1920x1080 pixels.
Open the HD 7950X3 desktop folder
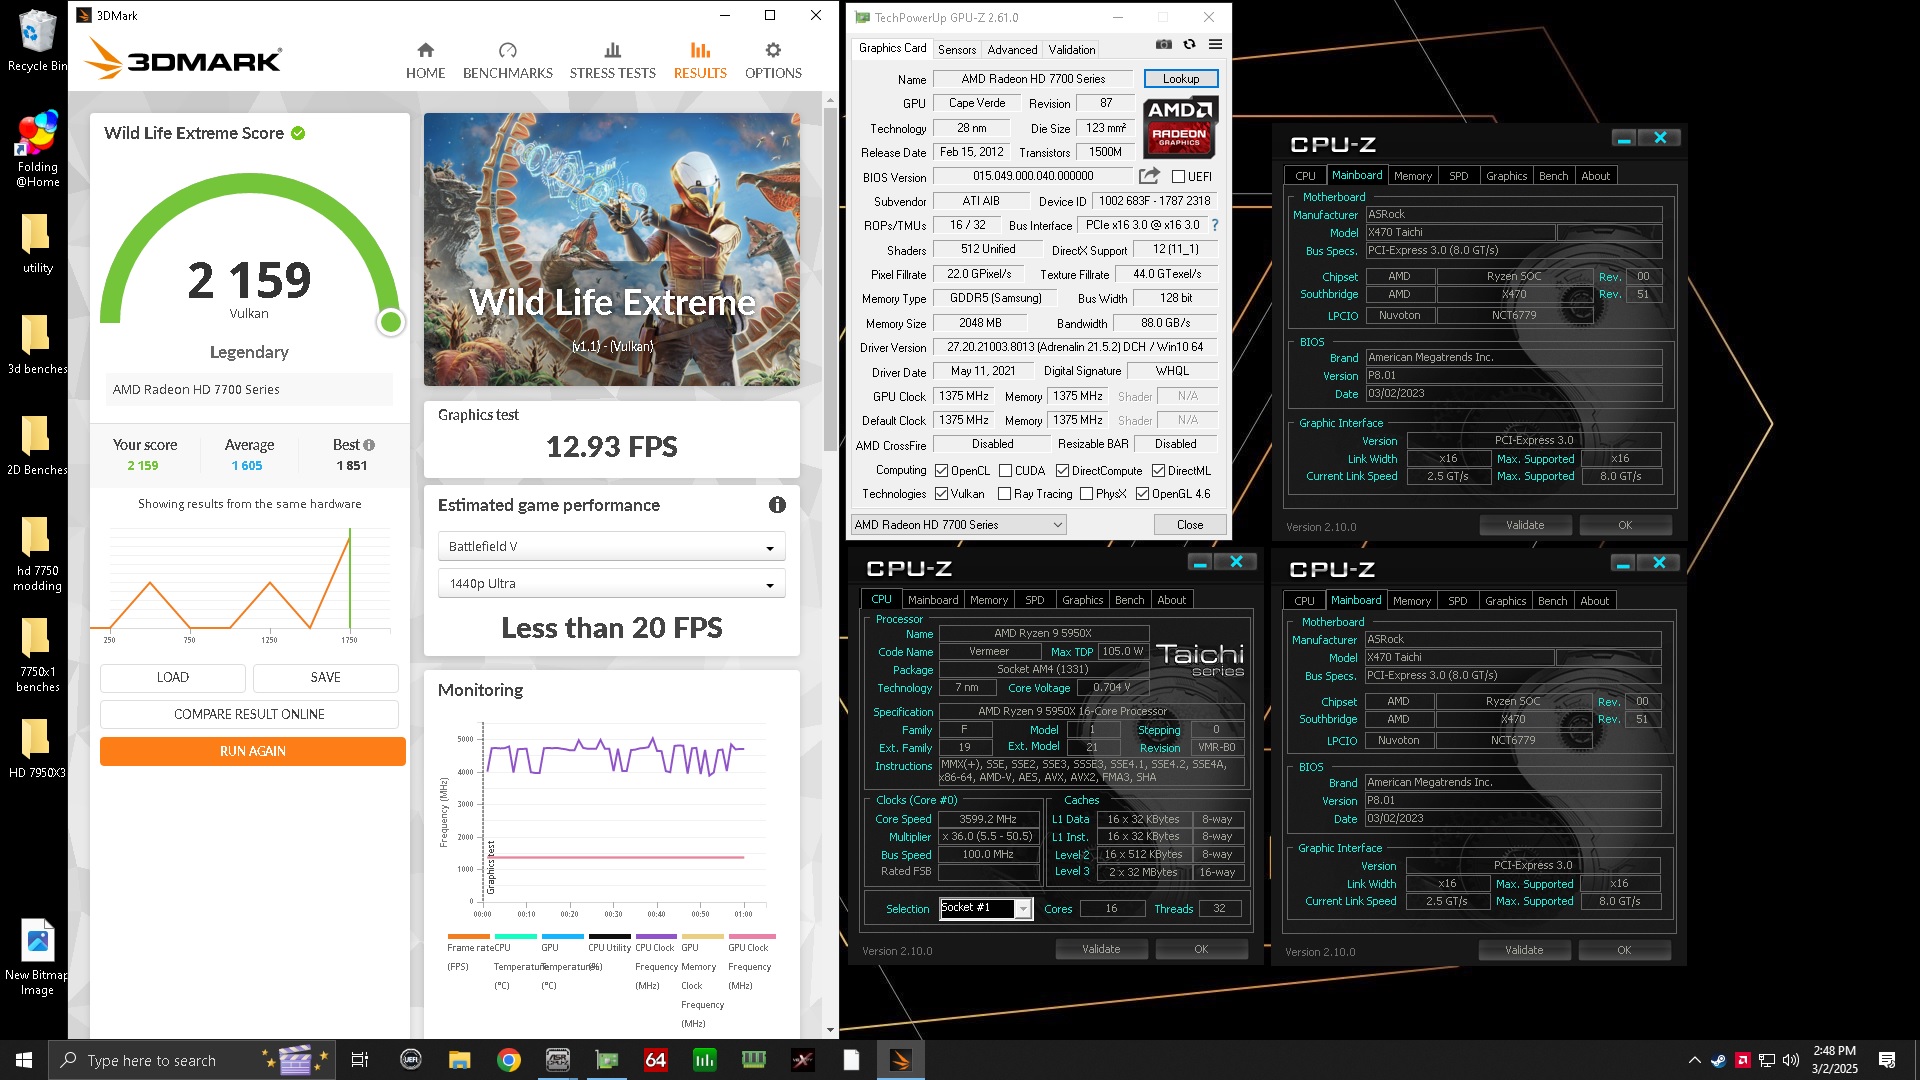click(x=37, y=748)
